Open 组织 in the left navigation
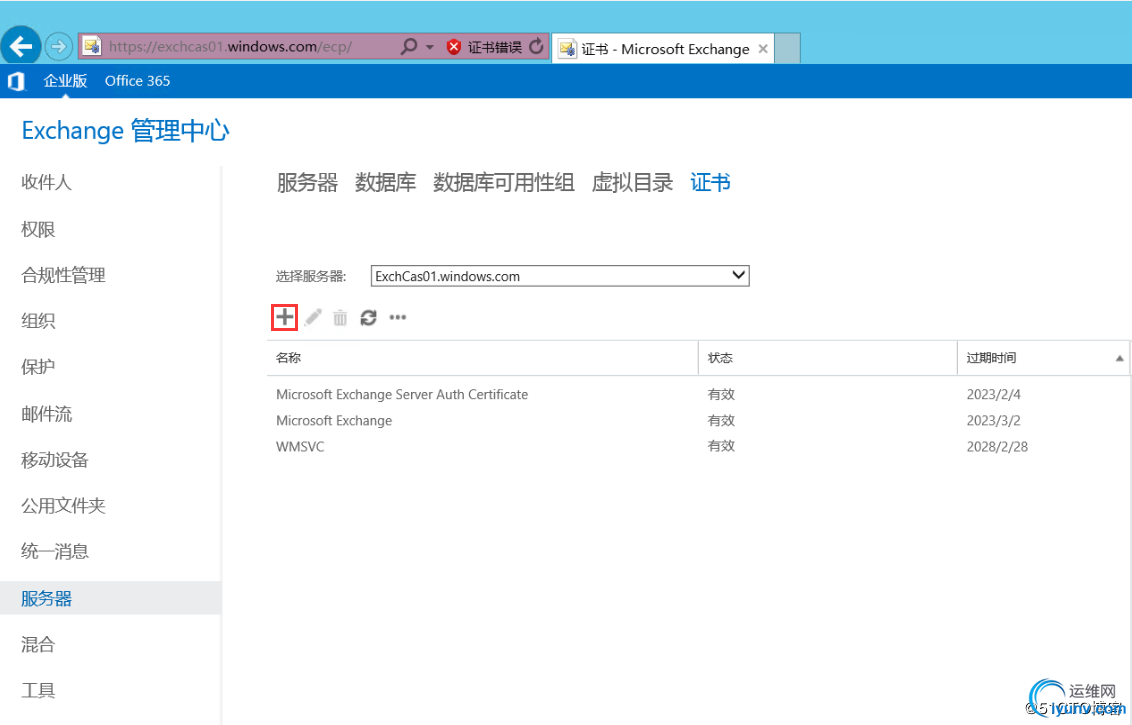The image size is (1132, 725). click(38, 321)
